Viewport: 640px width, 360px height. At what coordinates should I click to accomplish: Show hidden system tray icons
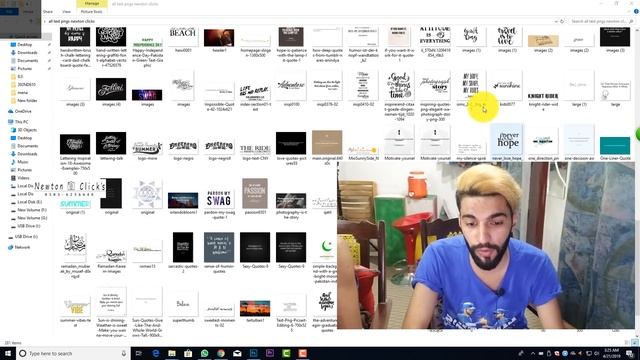click(x=533, y=353)
